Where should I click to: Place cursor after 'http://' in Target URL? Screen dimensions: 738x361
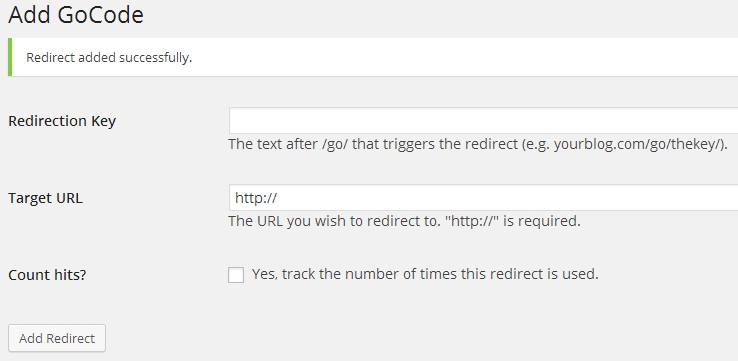278,198
